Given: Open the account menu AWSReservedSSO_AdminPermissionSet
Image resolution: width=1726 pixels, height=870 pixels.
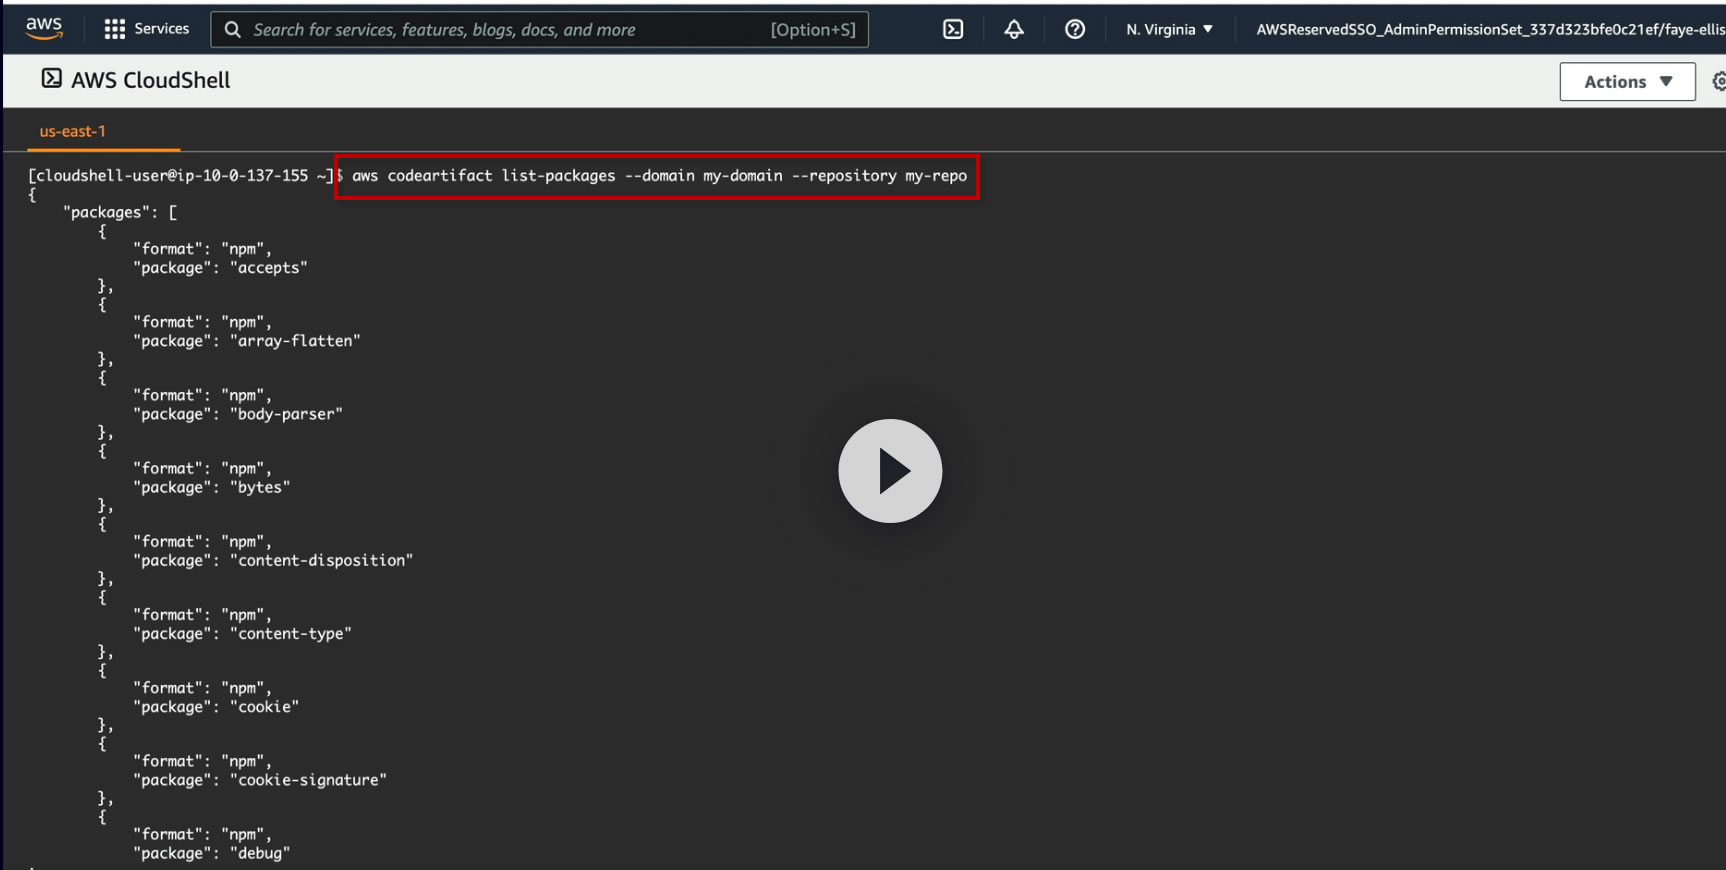Looking at the screenshot, I should (1490, 29).
